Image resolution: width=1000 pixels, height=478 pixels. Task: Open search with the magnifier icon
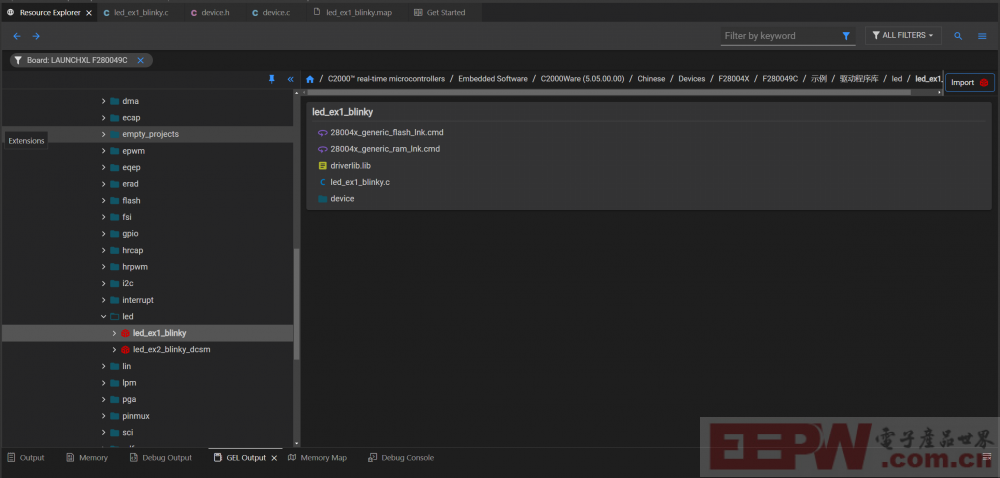[x=958, y=36]
